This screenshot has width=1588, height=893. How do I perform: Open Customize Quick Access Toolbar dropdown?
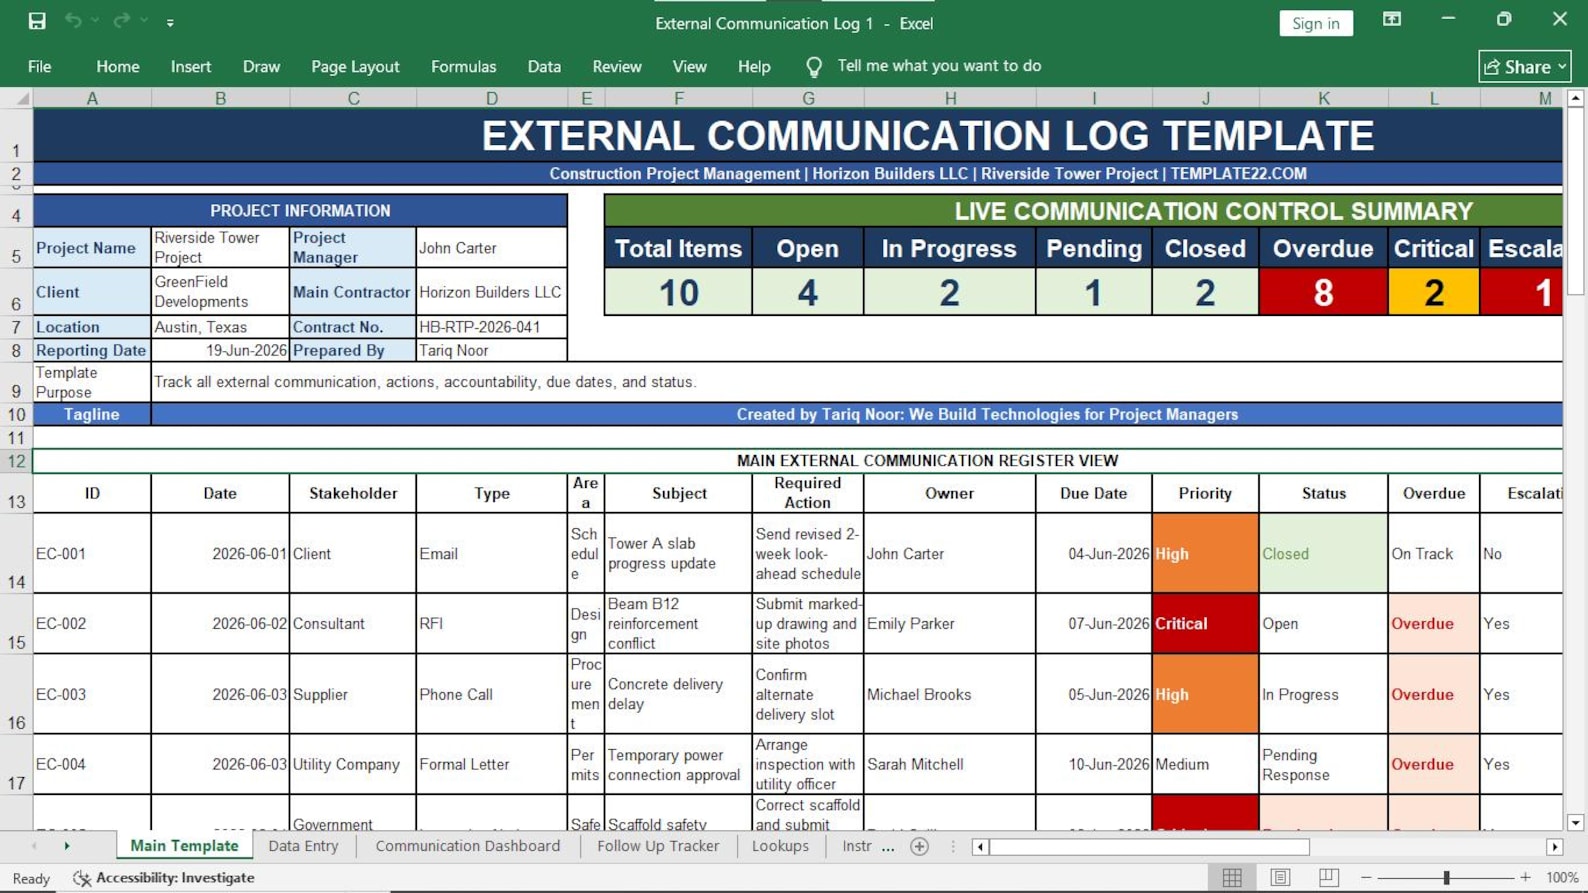pos(170,22)
